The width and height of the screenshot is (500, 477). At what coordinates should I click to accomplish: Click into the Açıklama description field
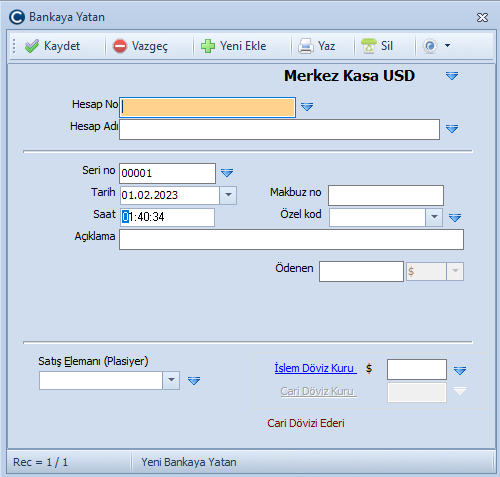click(291, 239)
